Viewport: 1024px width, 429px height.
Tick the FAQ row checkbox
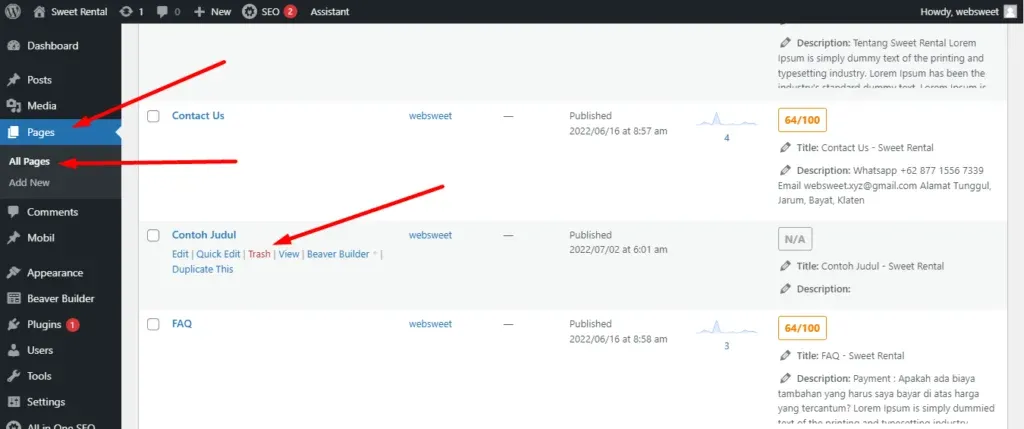(153, 324)
